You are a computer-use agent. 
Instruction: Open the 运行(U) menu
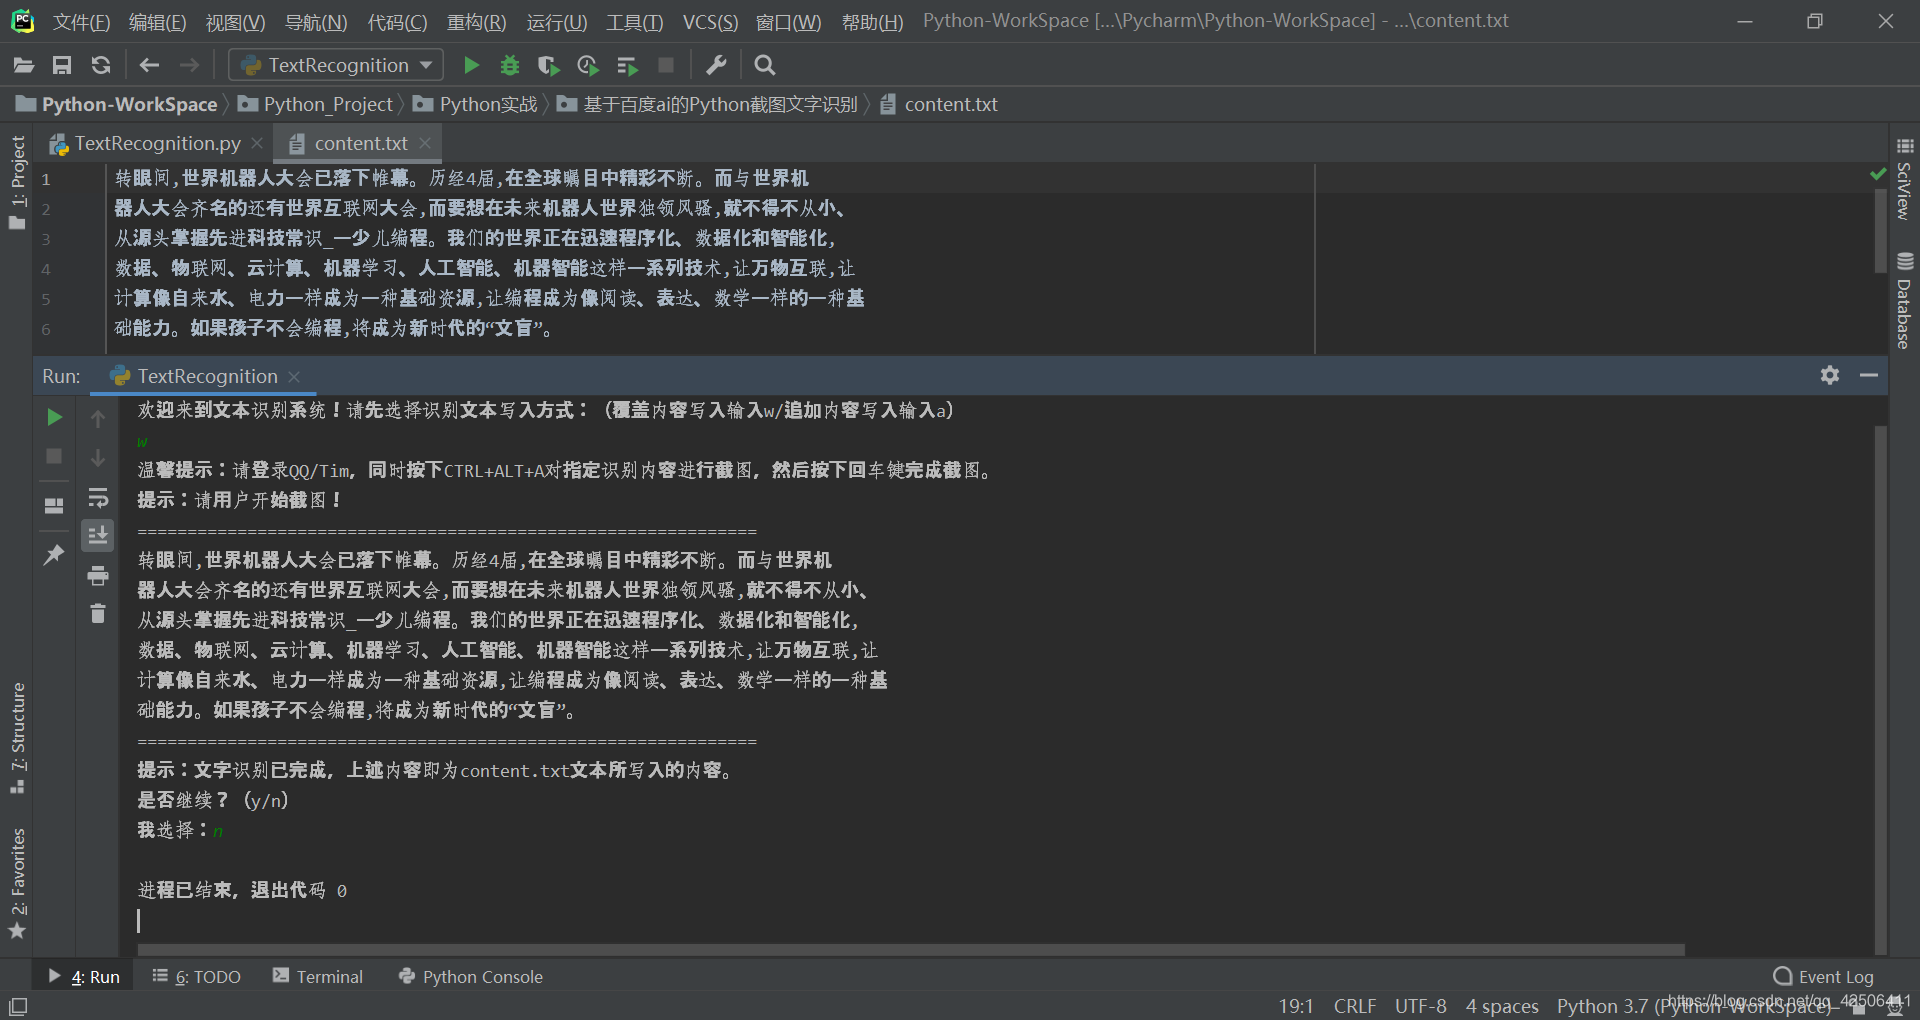556,21
